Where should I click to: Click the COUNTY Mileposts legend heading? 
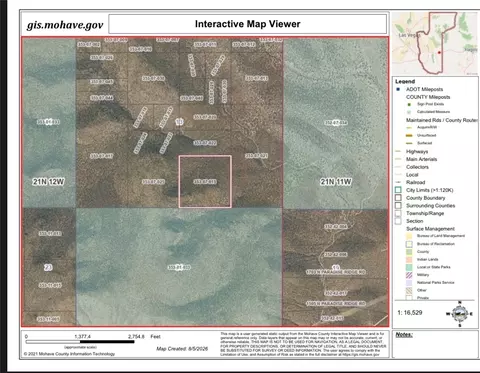click(x=428, y=97)
